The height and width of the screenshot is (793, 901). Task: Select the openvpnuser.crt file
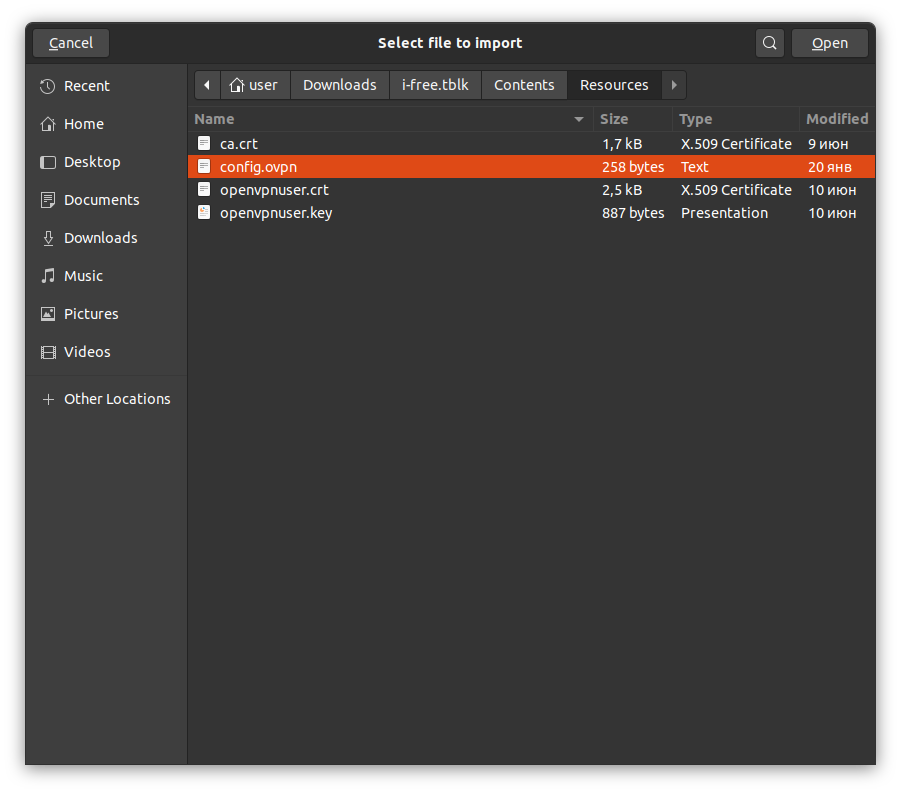(274, 190)
